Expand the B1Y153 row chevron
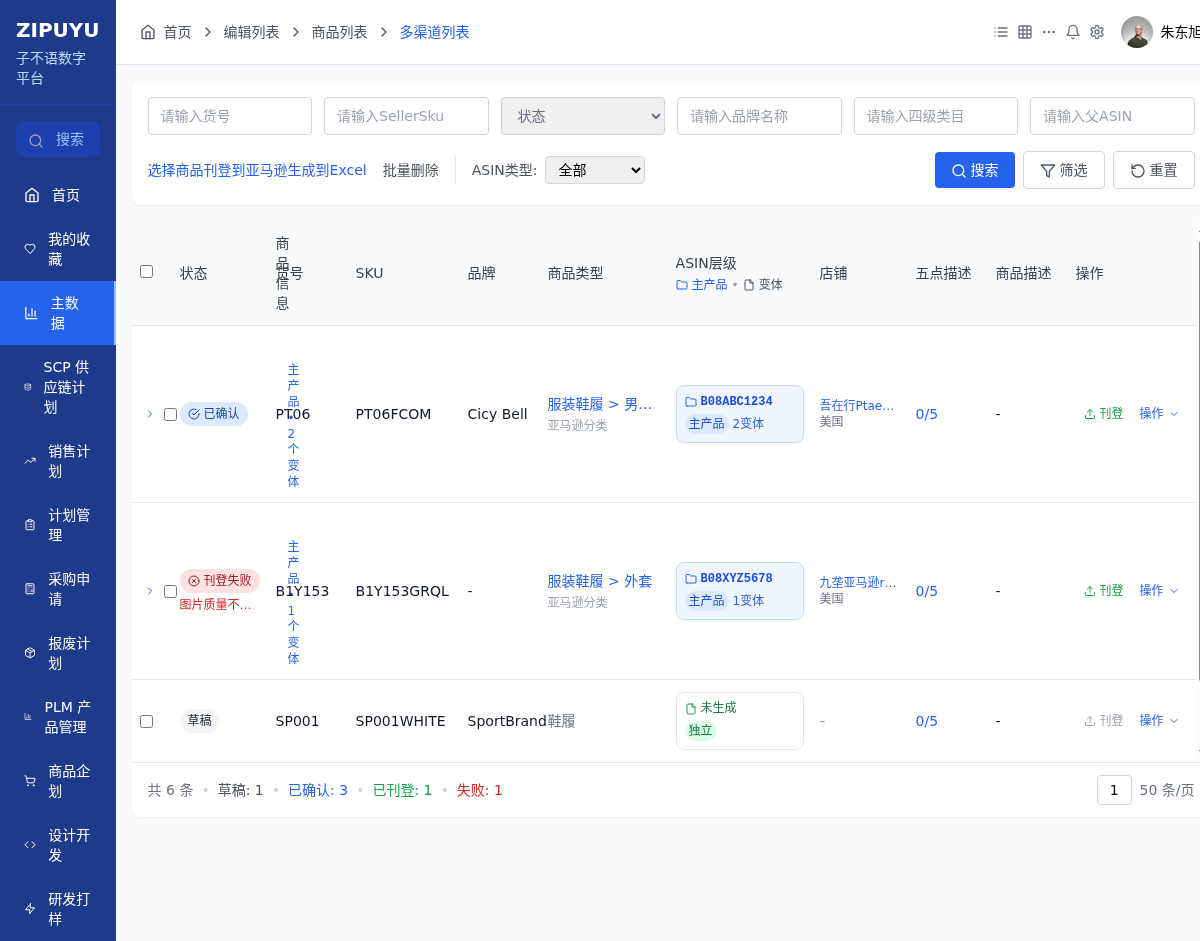Viewport: 1200px width, 941px height. pyautogui.click(x=150, y=591)
